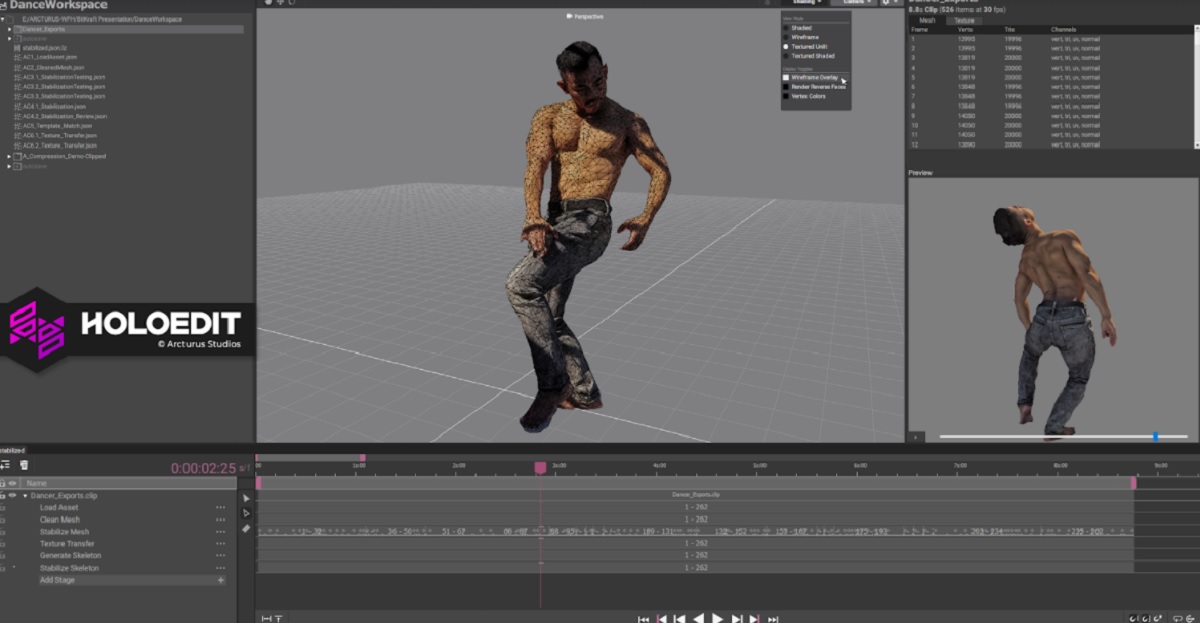This screenshot has height=623, width=1200.
Task: Expand the Dancer_Exports tree node
Action: click(10, 29)
